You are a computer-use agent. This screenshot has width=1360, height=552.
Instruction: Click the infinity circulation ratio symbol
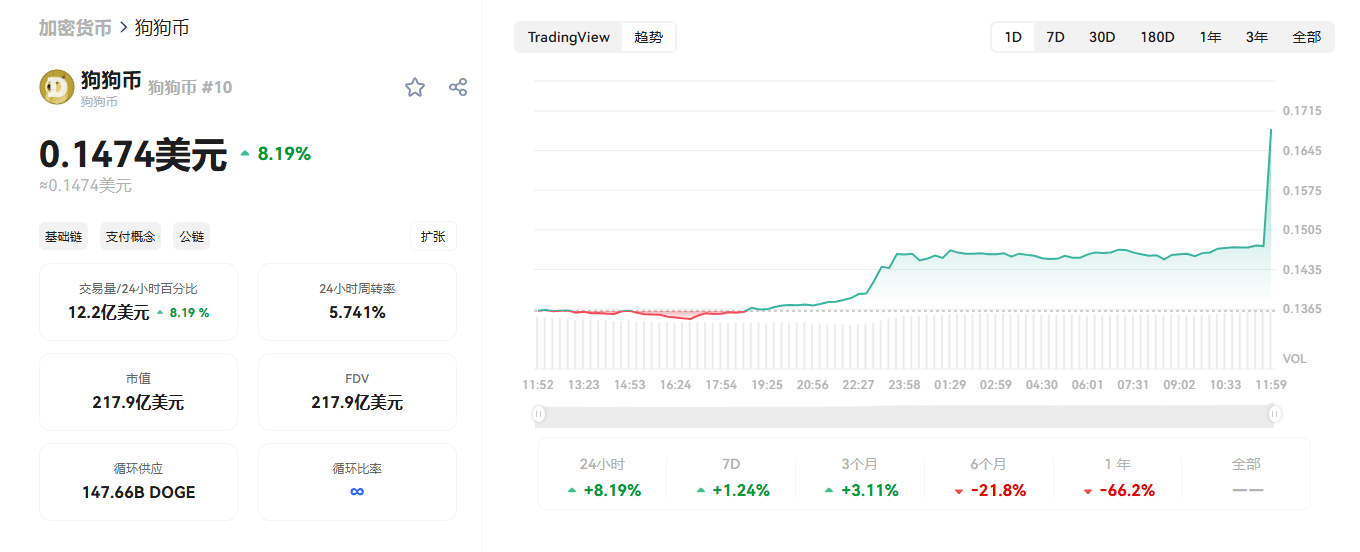coord(357,491)
